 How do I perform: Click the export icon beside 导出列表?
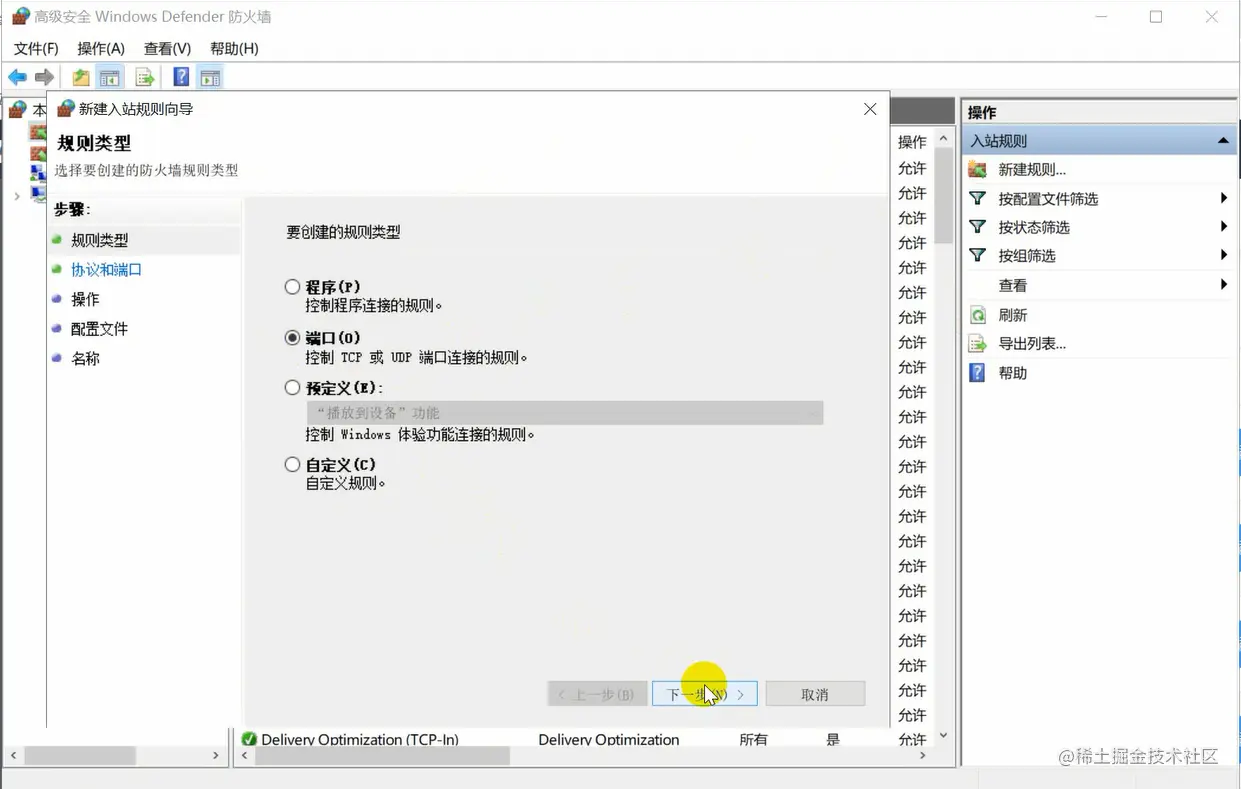point(978,343)
